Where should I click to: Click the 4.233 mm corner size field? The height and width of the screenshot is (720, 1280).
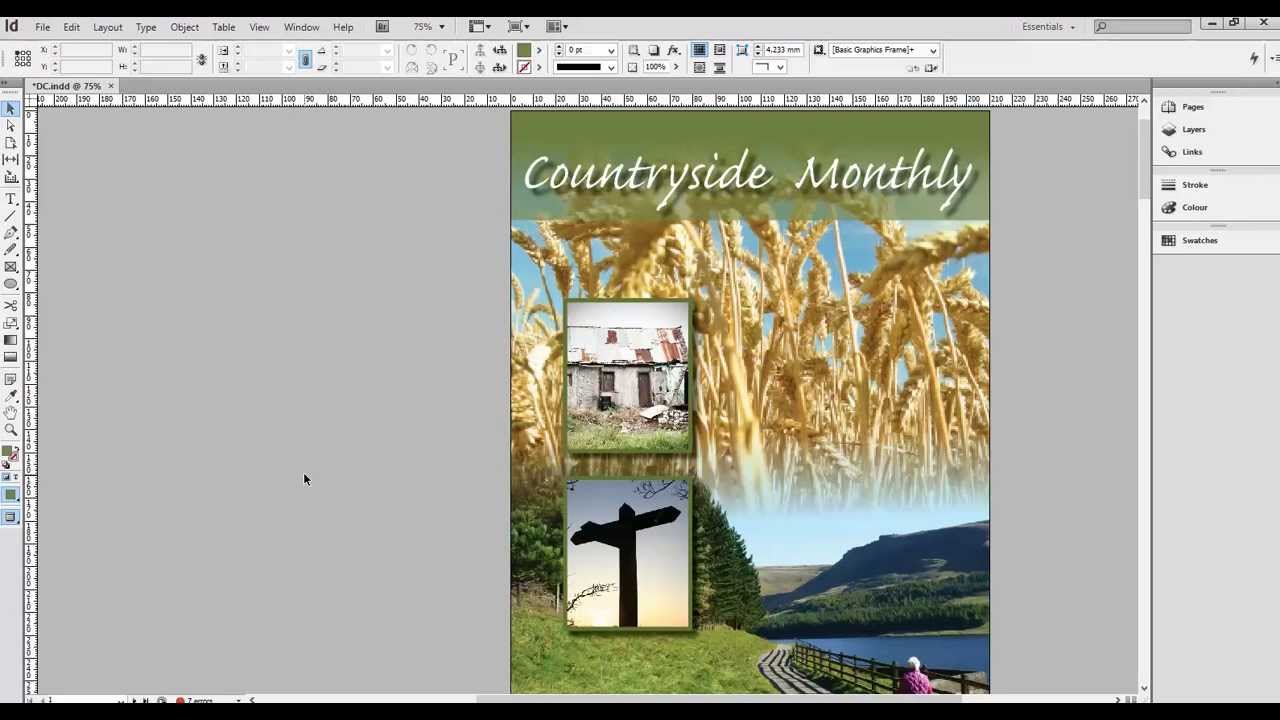tap(783, 50)
